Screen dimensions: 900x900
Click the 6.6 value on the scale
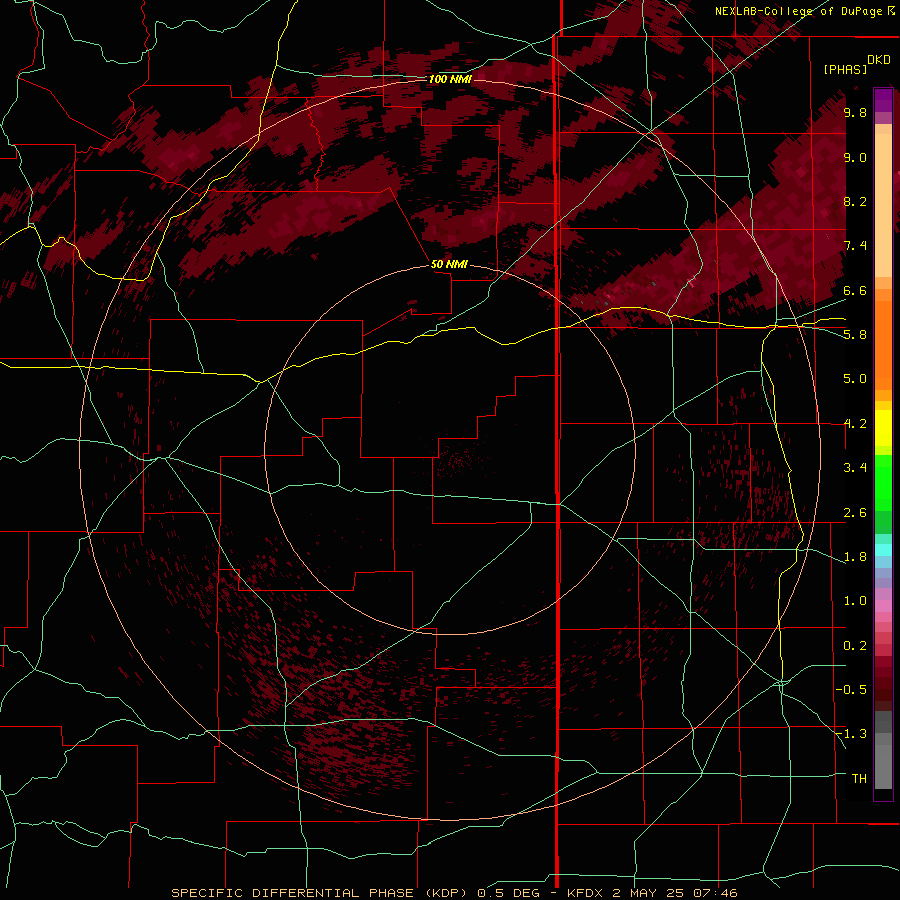(855, 290)
